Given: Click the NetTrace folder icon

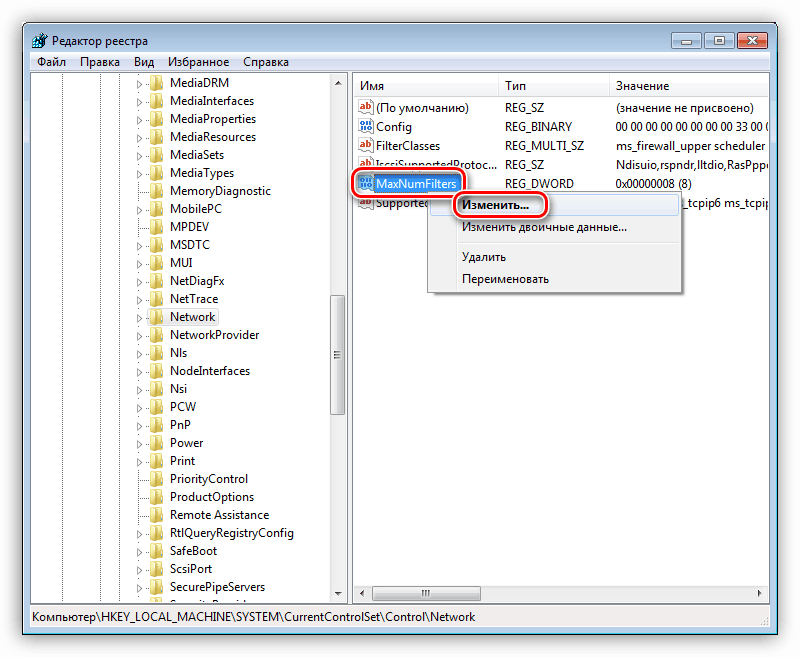Looking at the screenshot, I should (156, 299).
